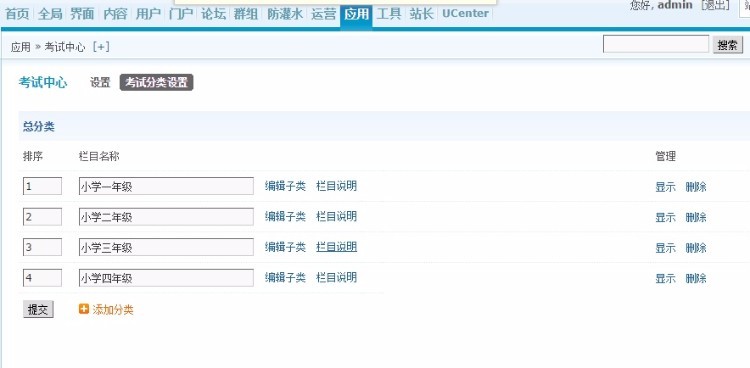Switch to the 全局 tab
The width and height of the screenshot is (750, 368).
click(x=50, y=13)
